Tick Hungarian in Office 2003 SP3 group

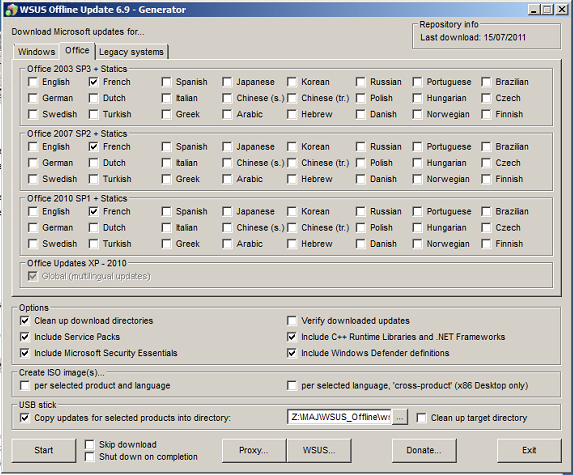click(x=417, y=98)
